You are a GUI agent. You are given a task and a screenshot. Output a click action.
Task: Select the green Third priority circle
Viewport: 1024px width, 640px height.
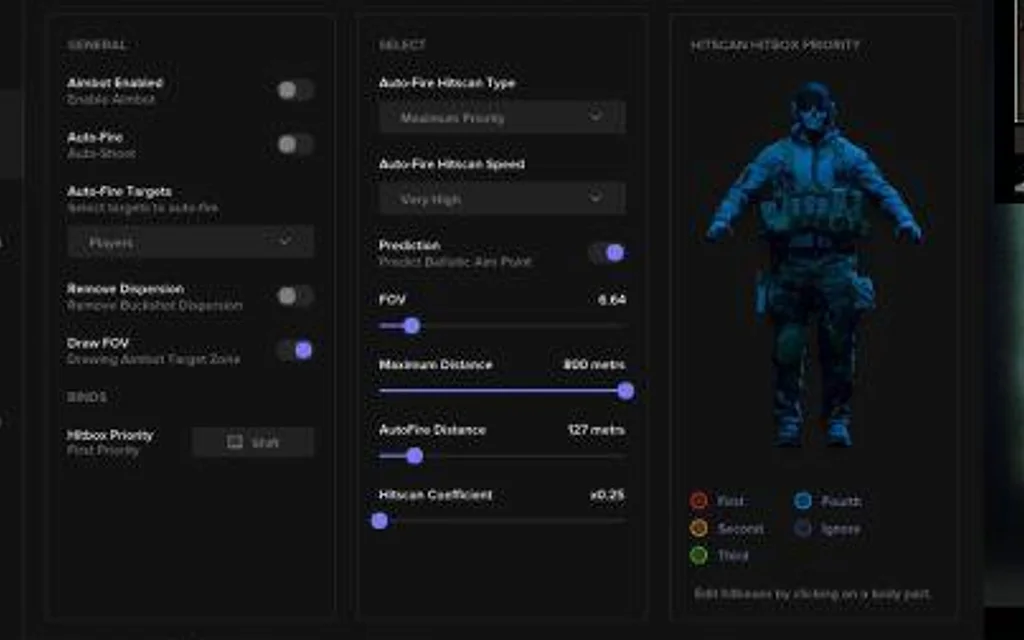pos(699,555)
